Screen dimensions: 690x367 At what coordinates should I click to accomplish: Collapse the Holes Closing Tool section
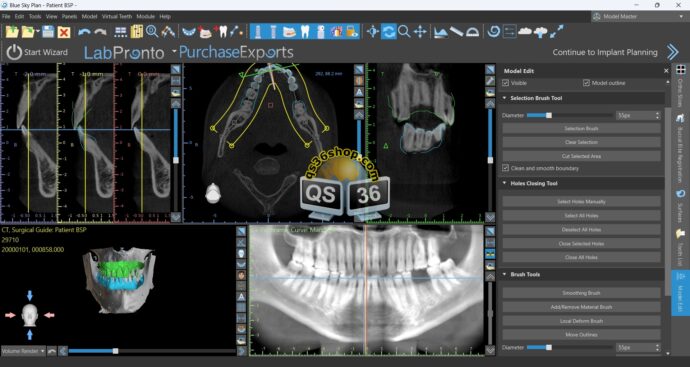click(x=504, y=183)
